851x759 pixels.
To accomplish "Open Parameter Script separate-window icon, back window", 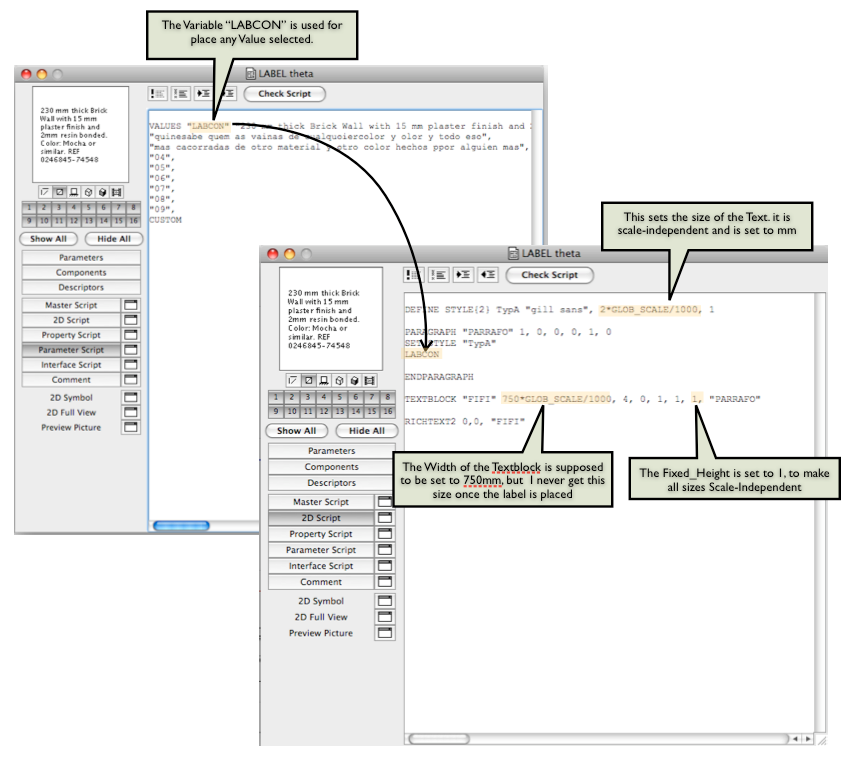I will [x=131, y=350].
